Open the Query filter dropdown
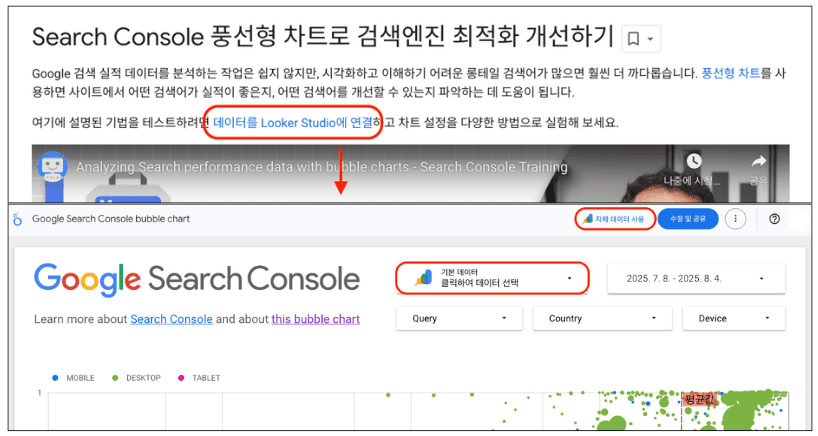This screenshot has height=436, width=818. pos(459,319)
